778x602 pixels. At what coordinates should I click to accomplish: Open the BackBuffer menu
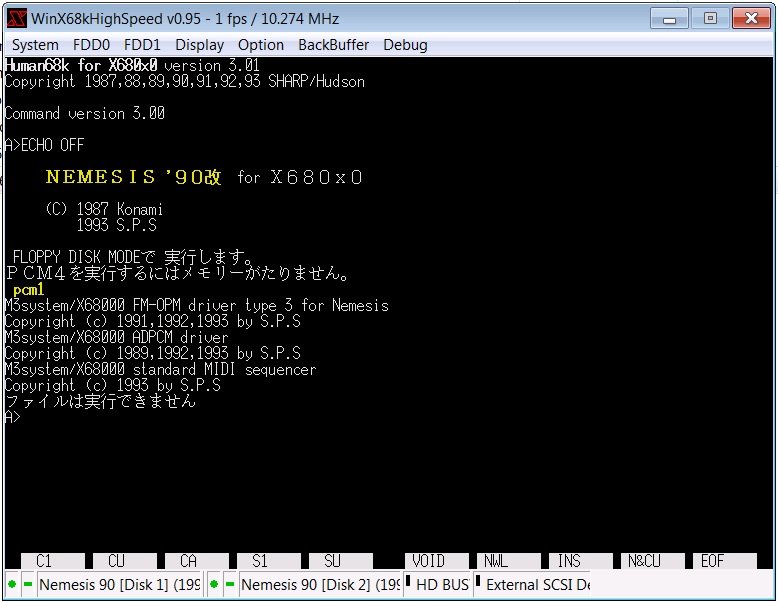point(333,45)
